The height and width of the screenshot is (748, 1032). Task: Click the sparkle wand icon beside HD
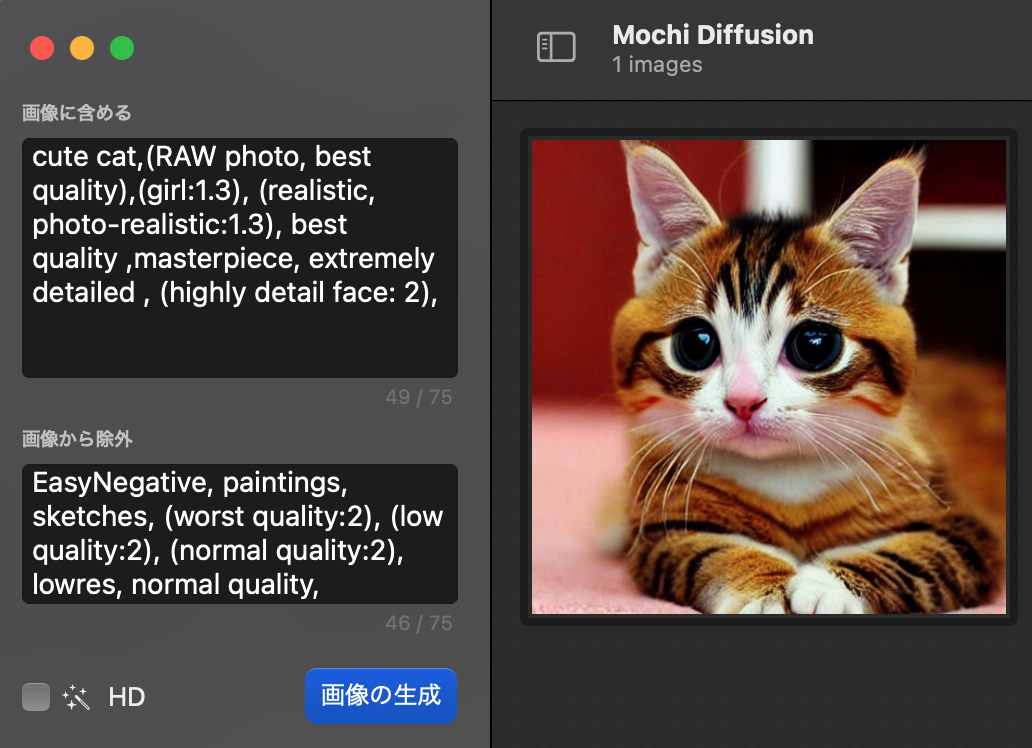click(76, 697)
